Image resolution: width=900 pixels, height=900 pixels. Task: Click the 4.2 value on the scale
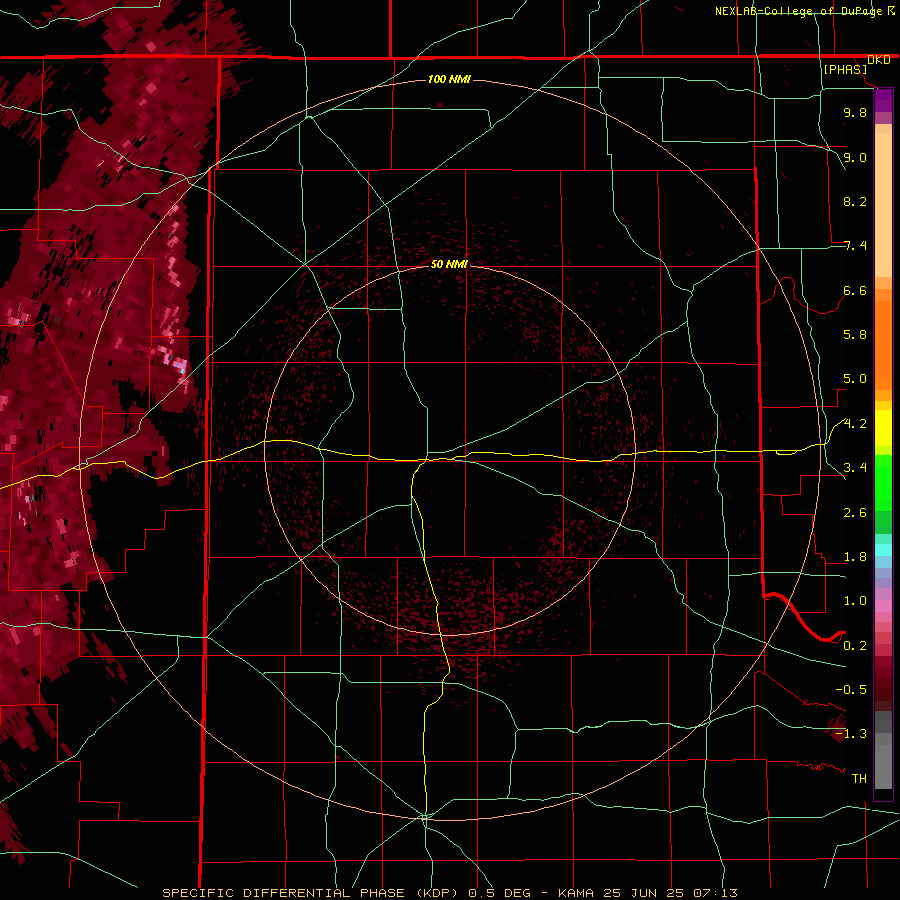pyautogui.click(x=855, y=424)
